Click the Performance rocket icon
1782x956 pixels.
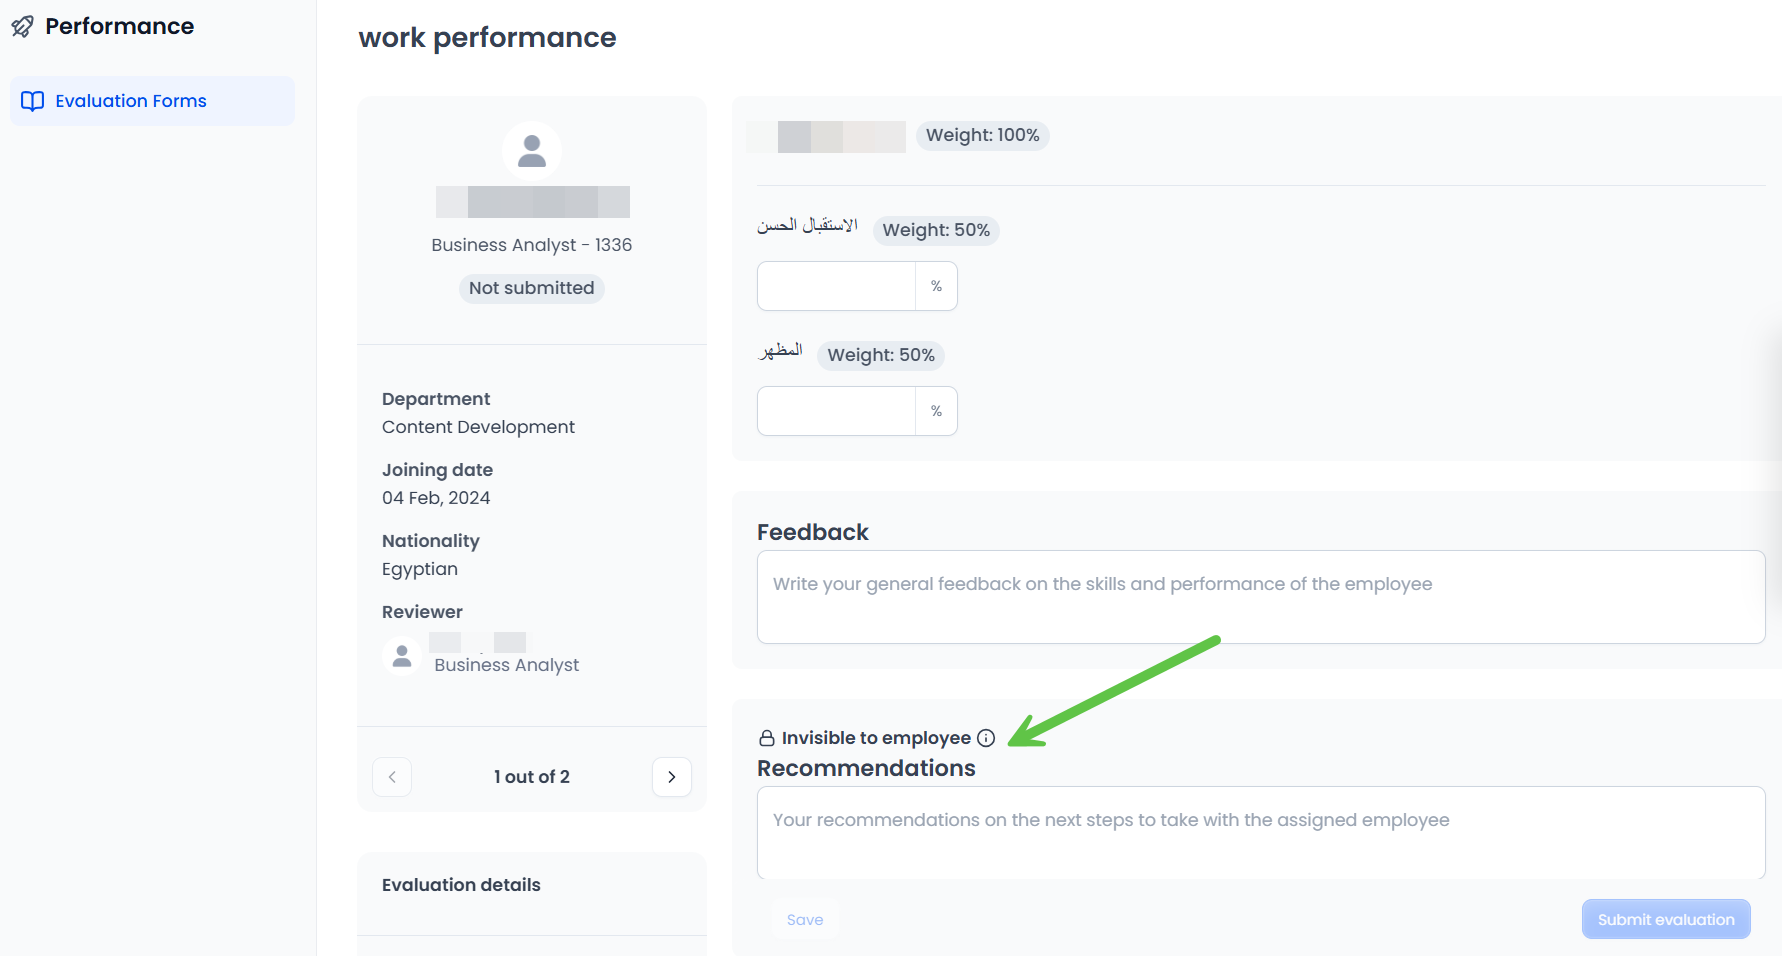pyautogui.click(x=22, y=26)
